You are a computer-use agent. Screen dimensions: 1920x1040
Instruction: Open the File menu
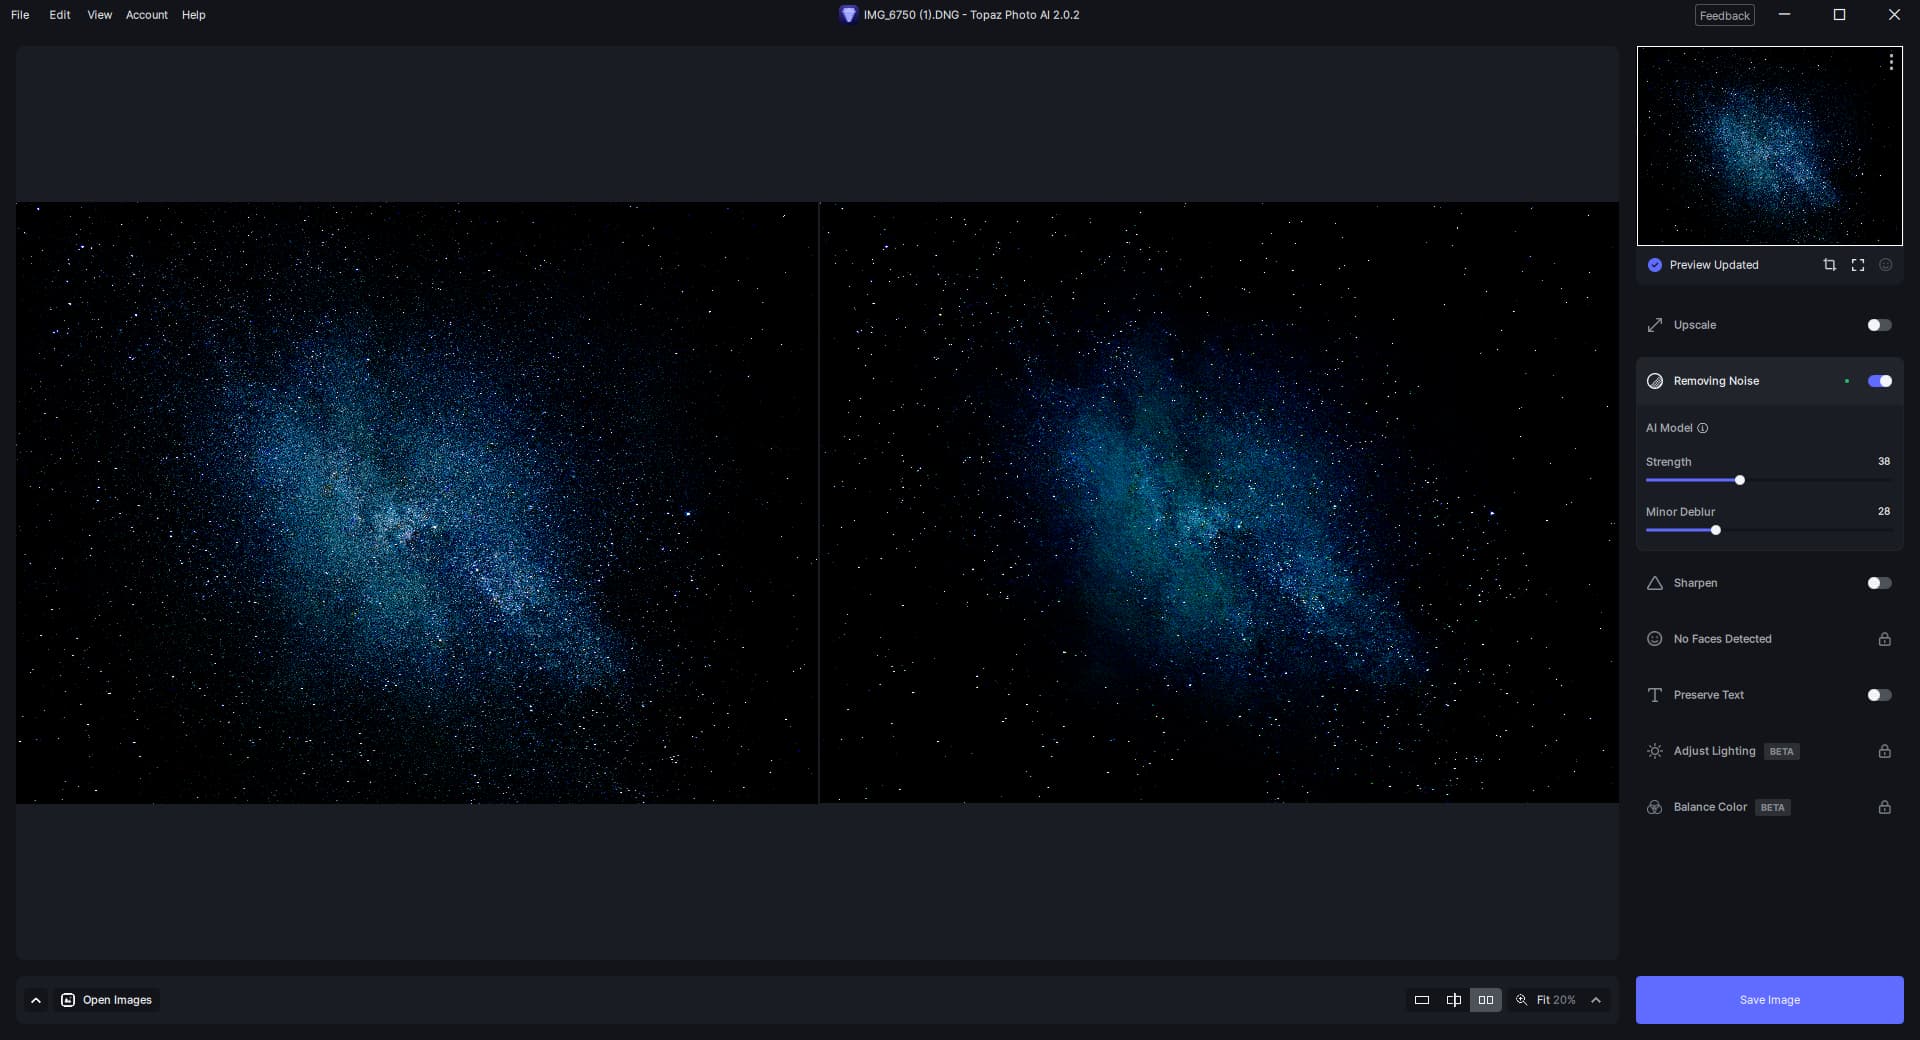pyautogui.click(x=20, y=15)
